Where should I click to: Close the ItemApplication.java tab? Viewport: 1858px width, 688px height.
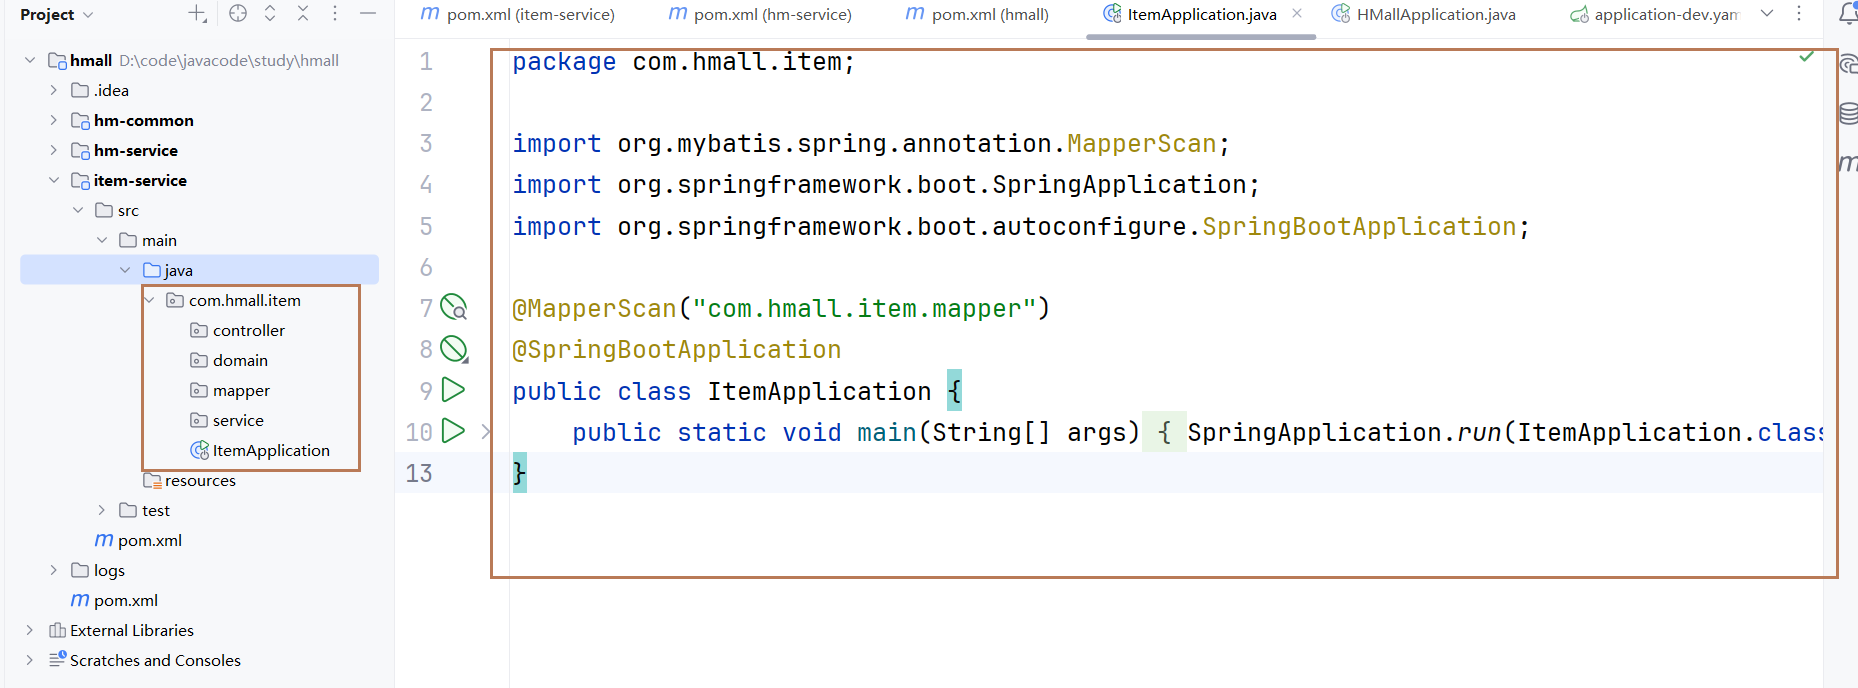(1297, 14)
